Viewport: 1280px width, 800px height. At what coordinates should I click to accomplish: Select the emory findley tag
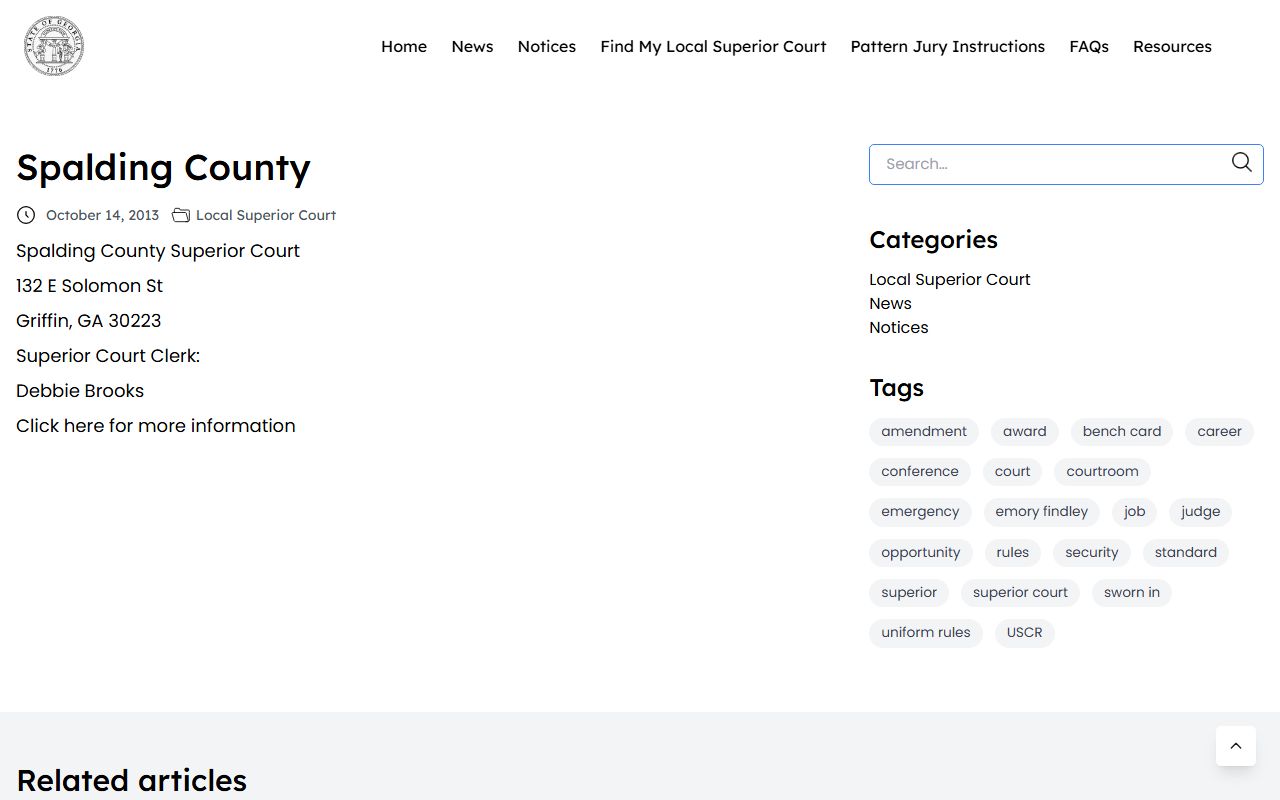[1041, 512]
